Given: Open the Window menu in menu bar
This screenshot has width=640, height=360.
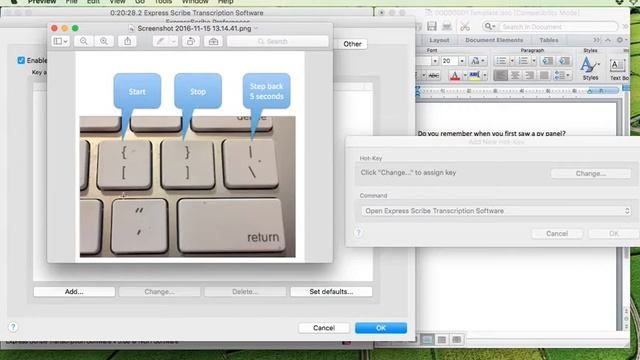Looking at the screenshot, I should point(195,2).
